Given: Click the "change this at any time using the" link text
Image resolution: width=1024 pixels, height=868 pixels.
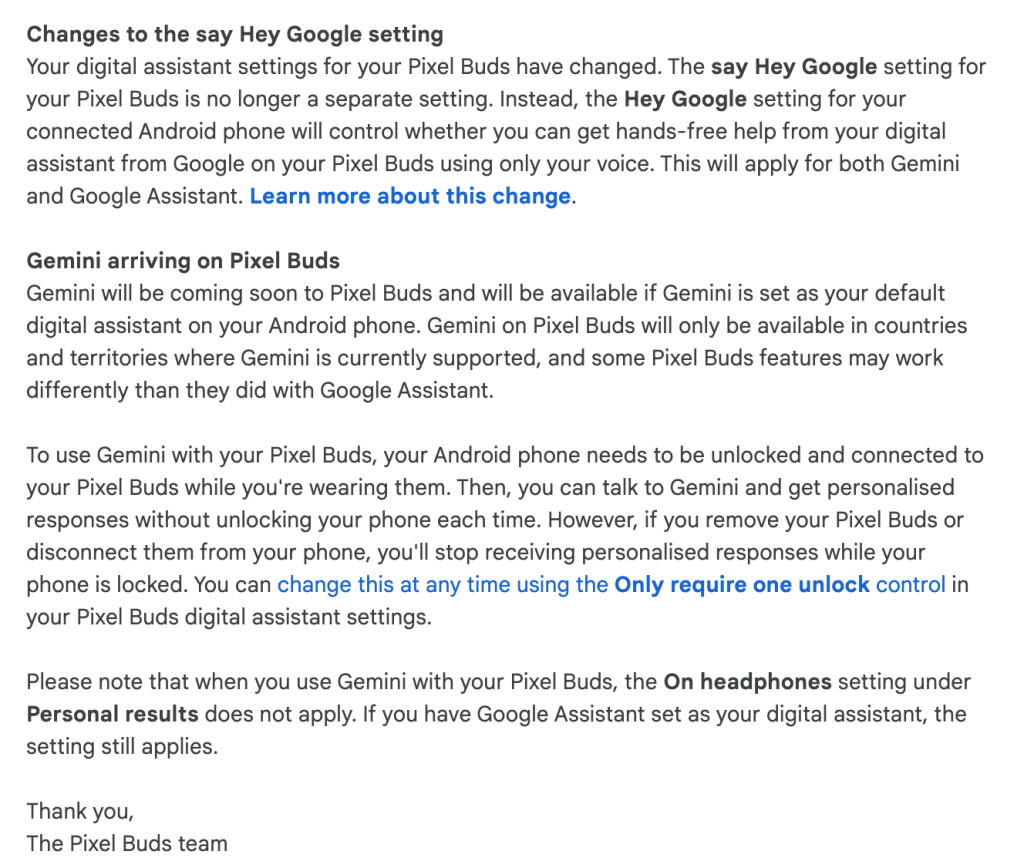Looking at the screenshot, I should [442, 584].
